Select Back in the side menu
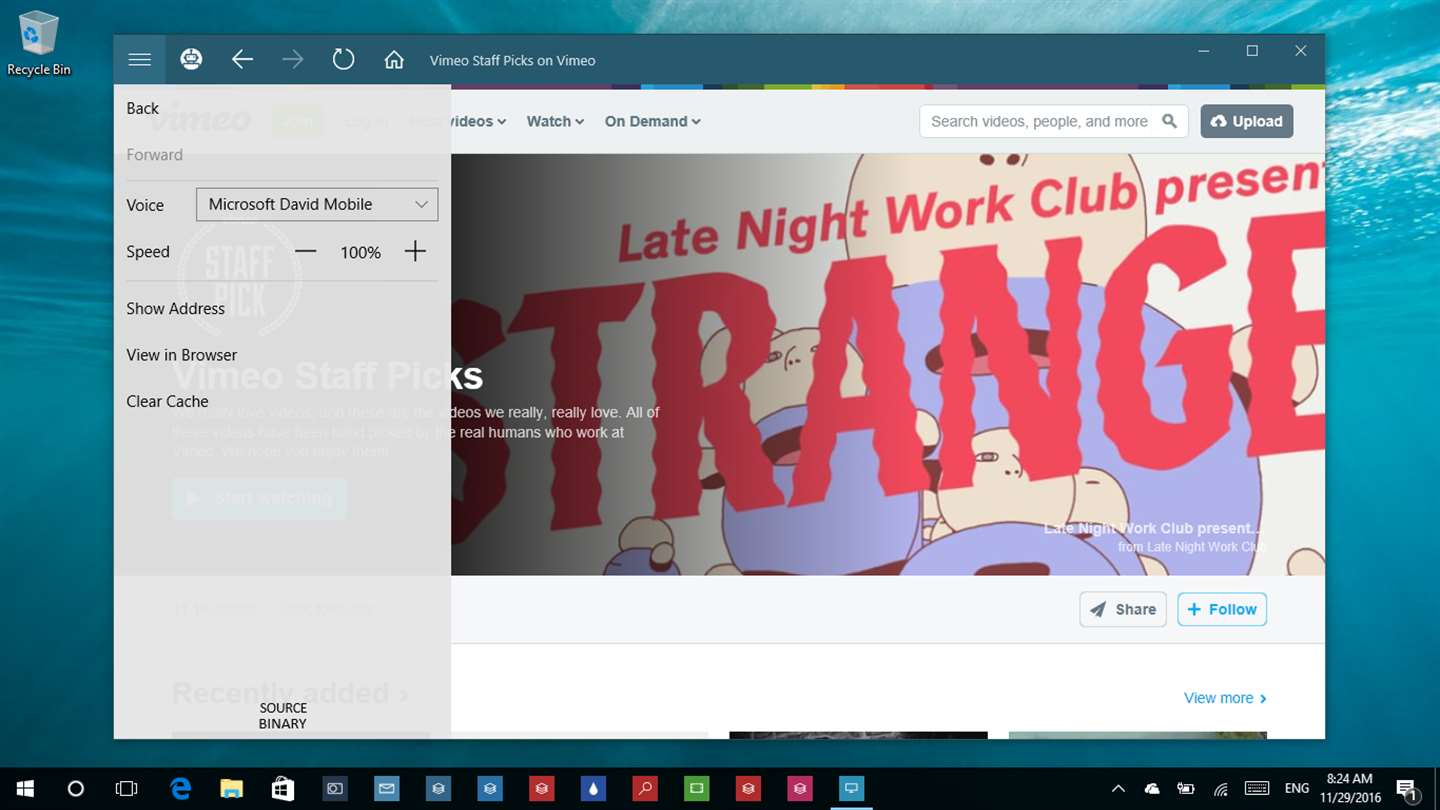1440x810 pixels. coord(143,108)
